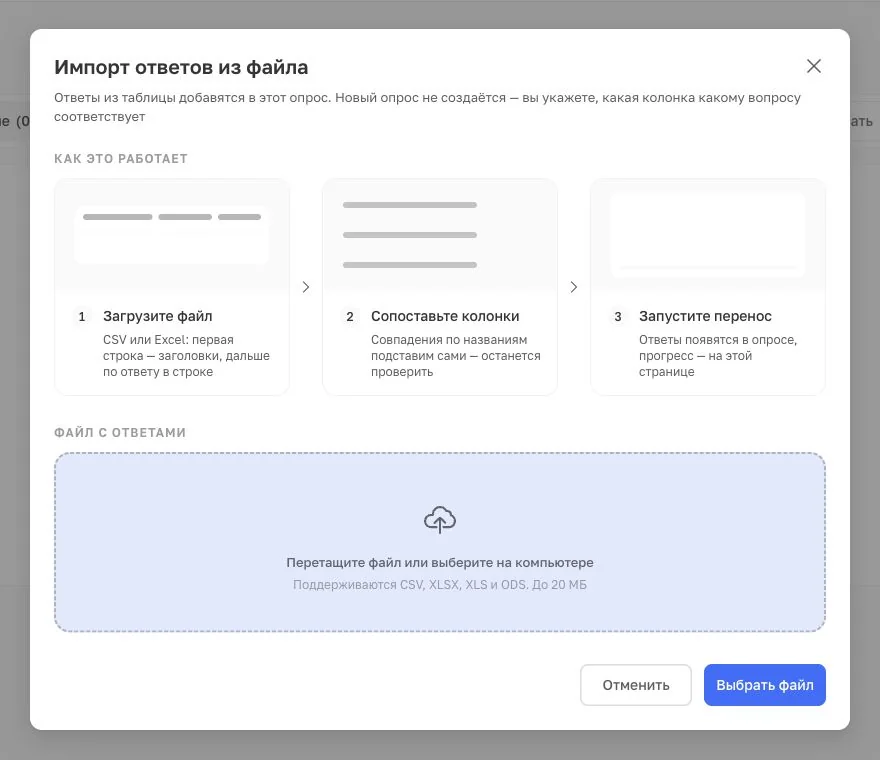This screenshot has width=880, height=760.
Task: Close the import answers dialog
Action: pos(814,66)
